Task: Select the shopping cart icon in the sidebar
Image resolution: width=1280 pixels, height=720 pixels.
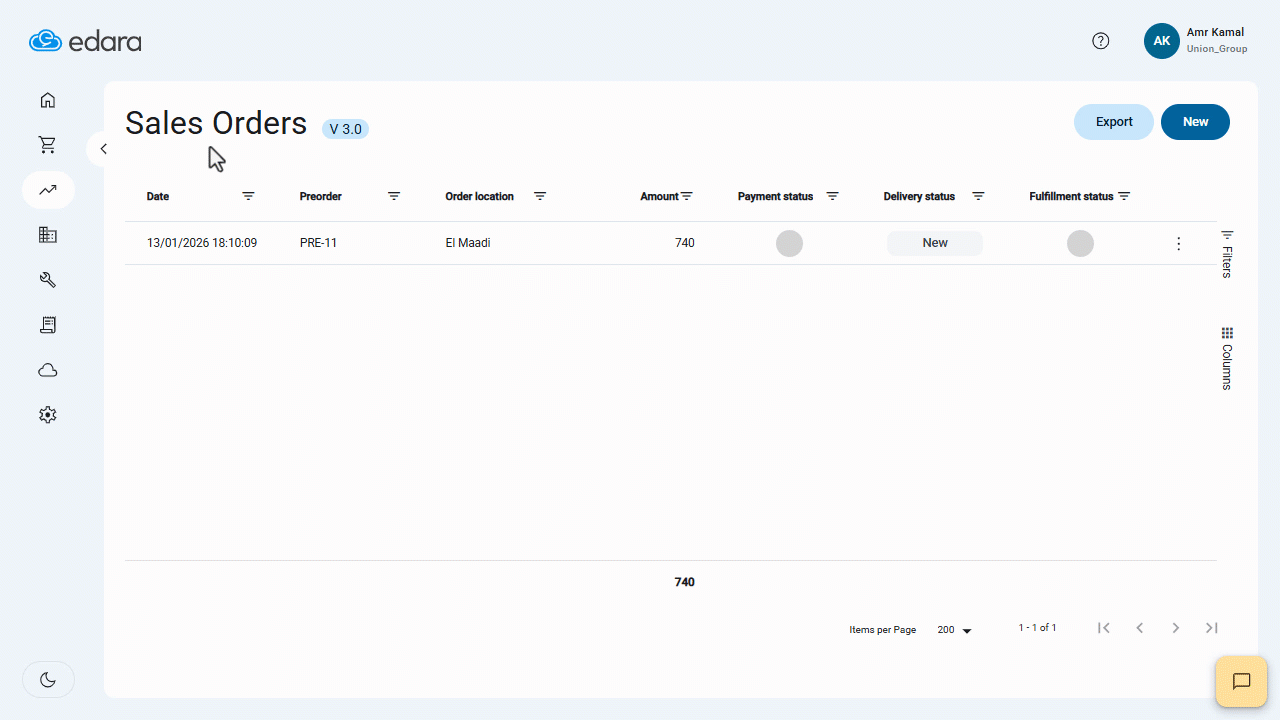Action: coord(47,144)
